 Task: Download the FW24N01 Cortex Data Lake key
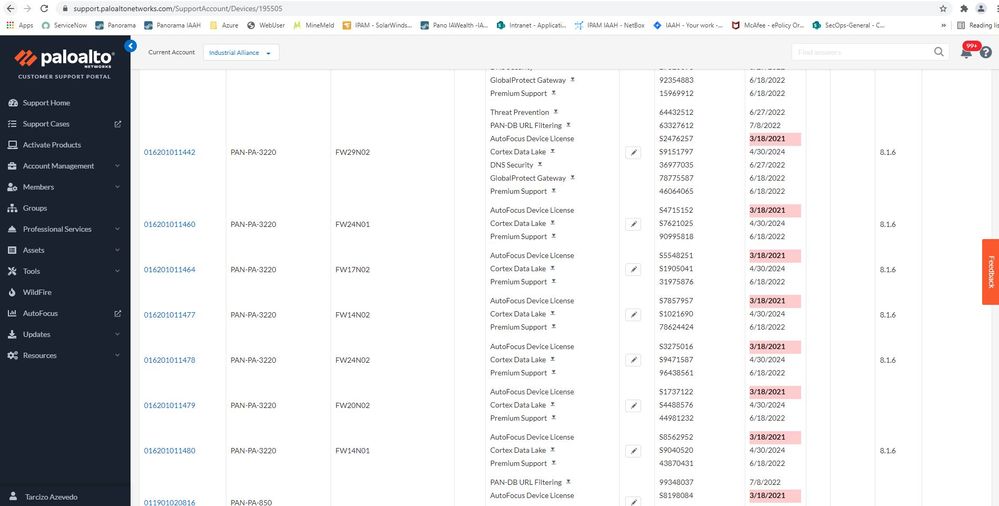click(552, 223)
